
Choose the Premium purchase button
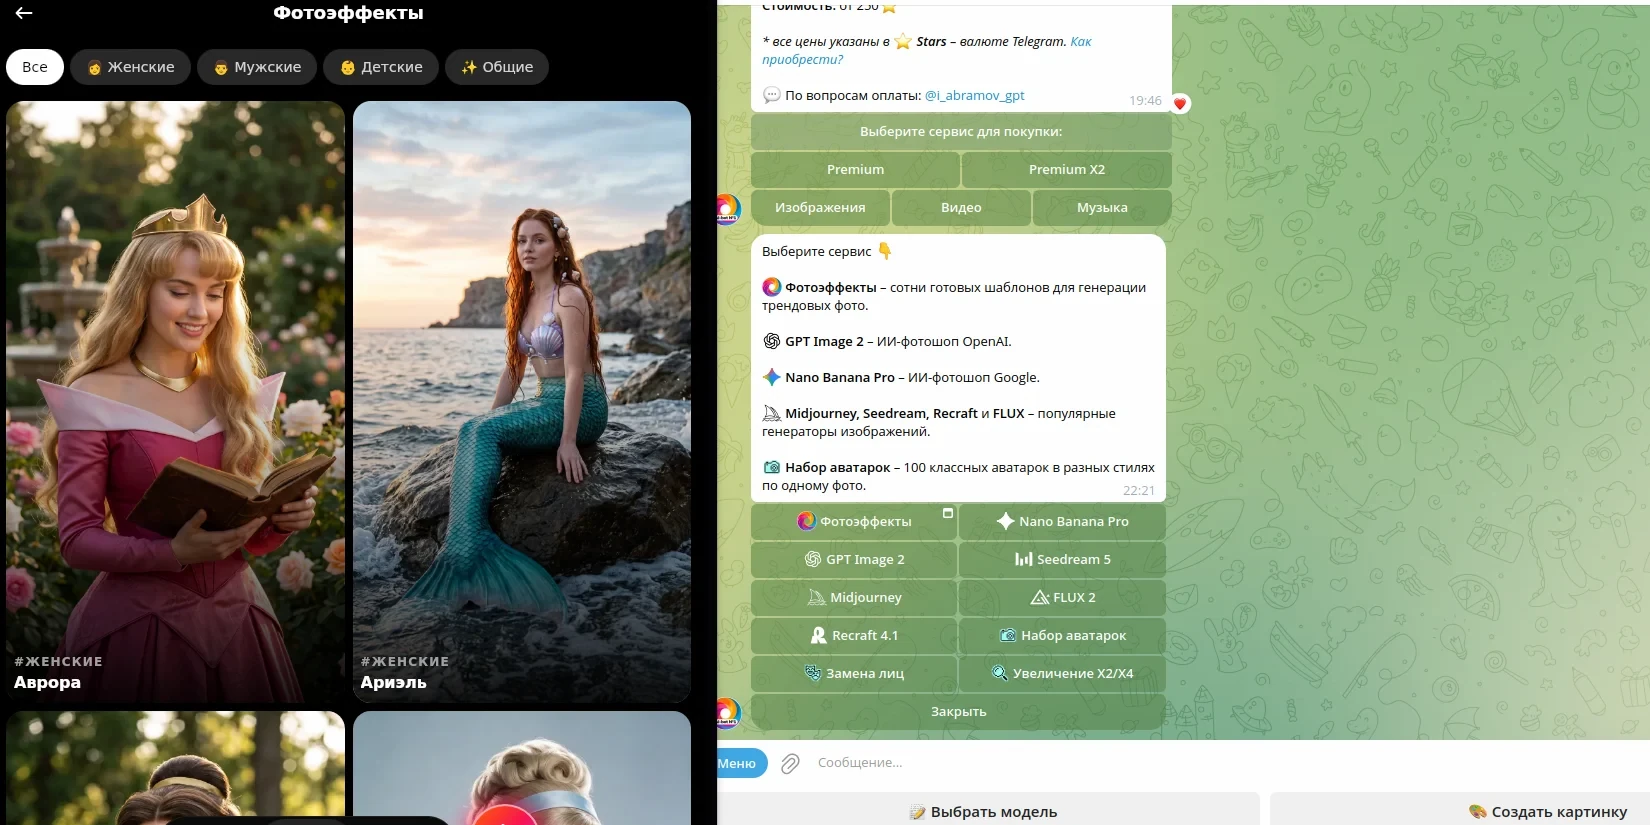(x=855, y=169)
